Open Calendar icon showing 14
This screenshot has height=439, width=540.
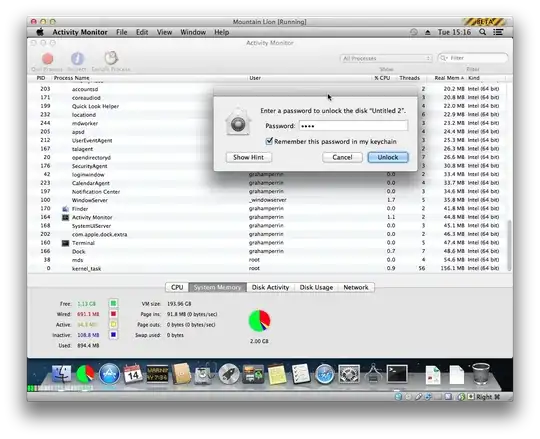tap(133, 374)
